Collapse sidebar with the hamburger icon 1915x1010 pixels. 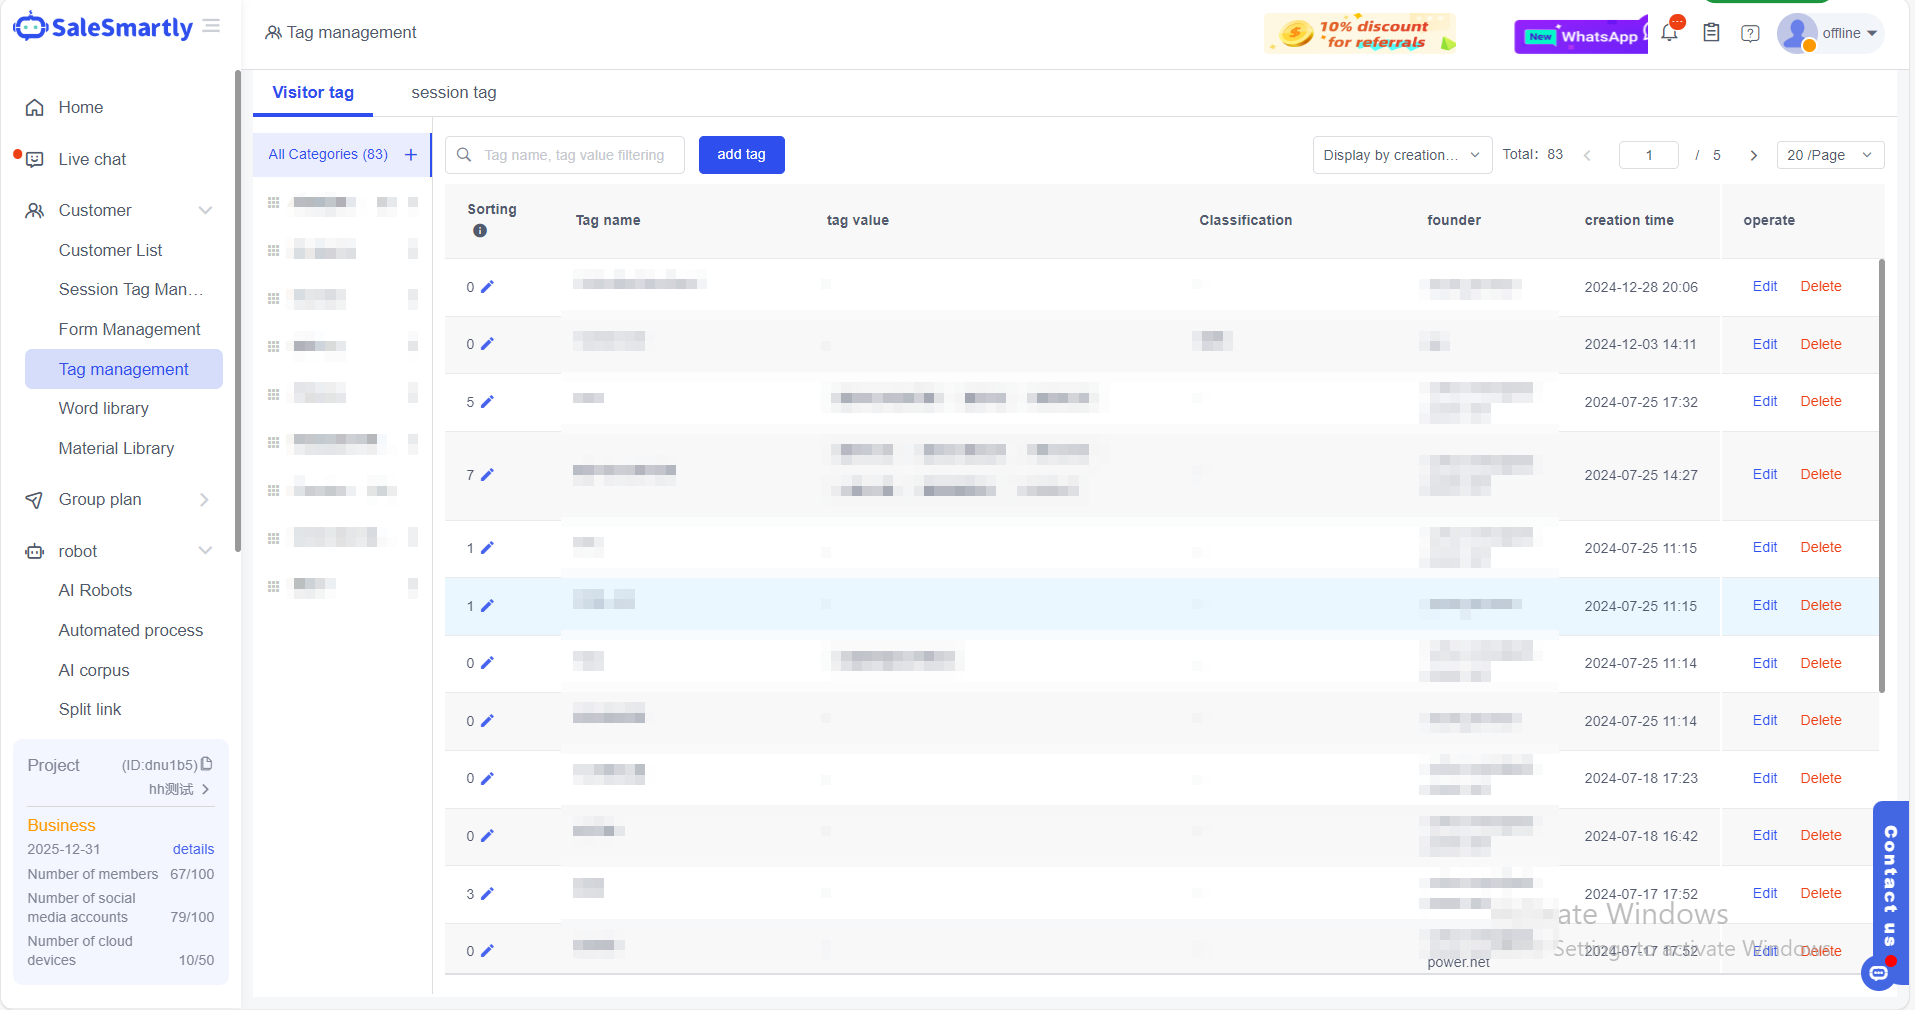pyautogui.click(x=211, y=26)
